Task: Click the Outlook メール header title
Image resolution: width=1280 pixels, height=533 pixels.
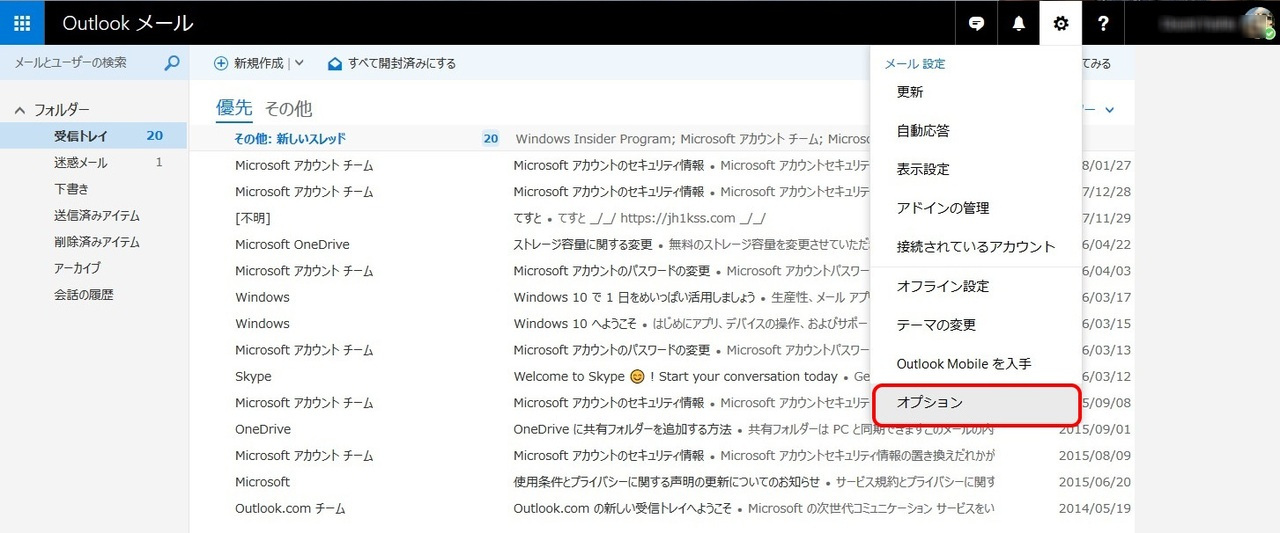Action: 127,23
